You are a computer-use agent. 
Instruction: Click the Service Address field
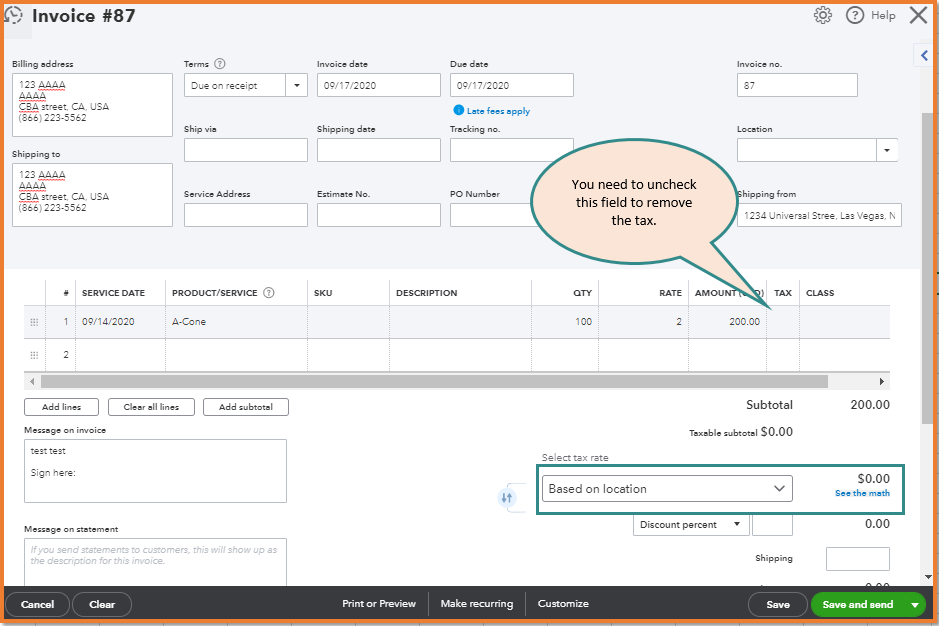(246, 215)
